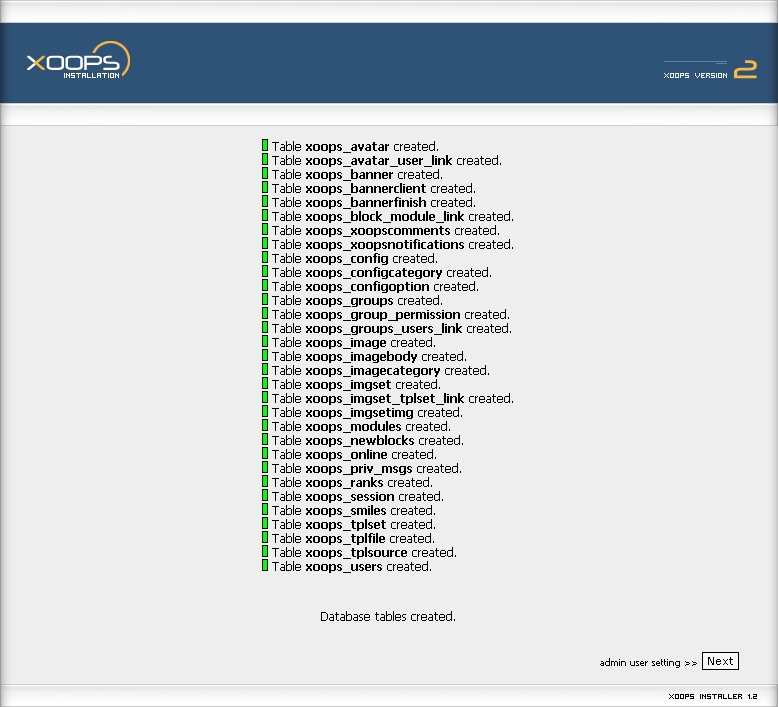Image resolution: width=778 pixels, height=707 pixels.
Task: Click green status icon beside xoops_tplfile
Action: pyautogui.click(x=265, y=537)
